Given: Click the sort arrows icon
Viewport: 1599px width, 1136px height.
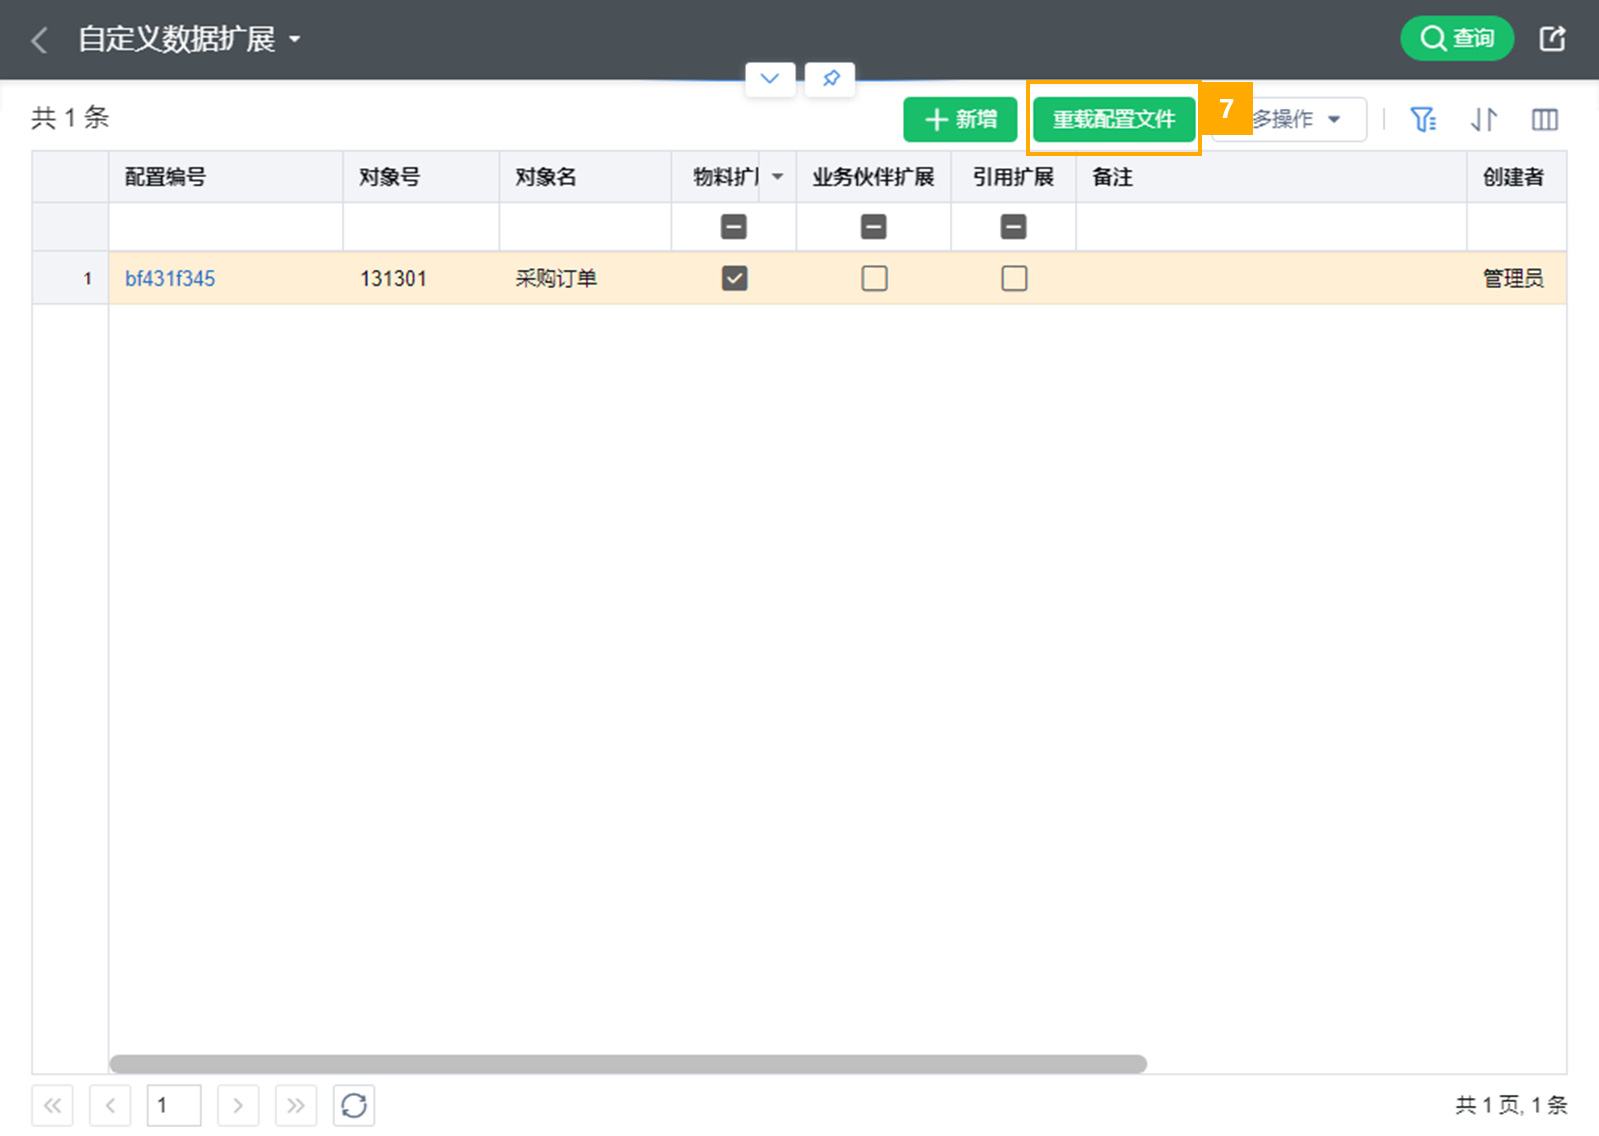Looking at the screenshot, I should [x=1483, y=120].
